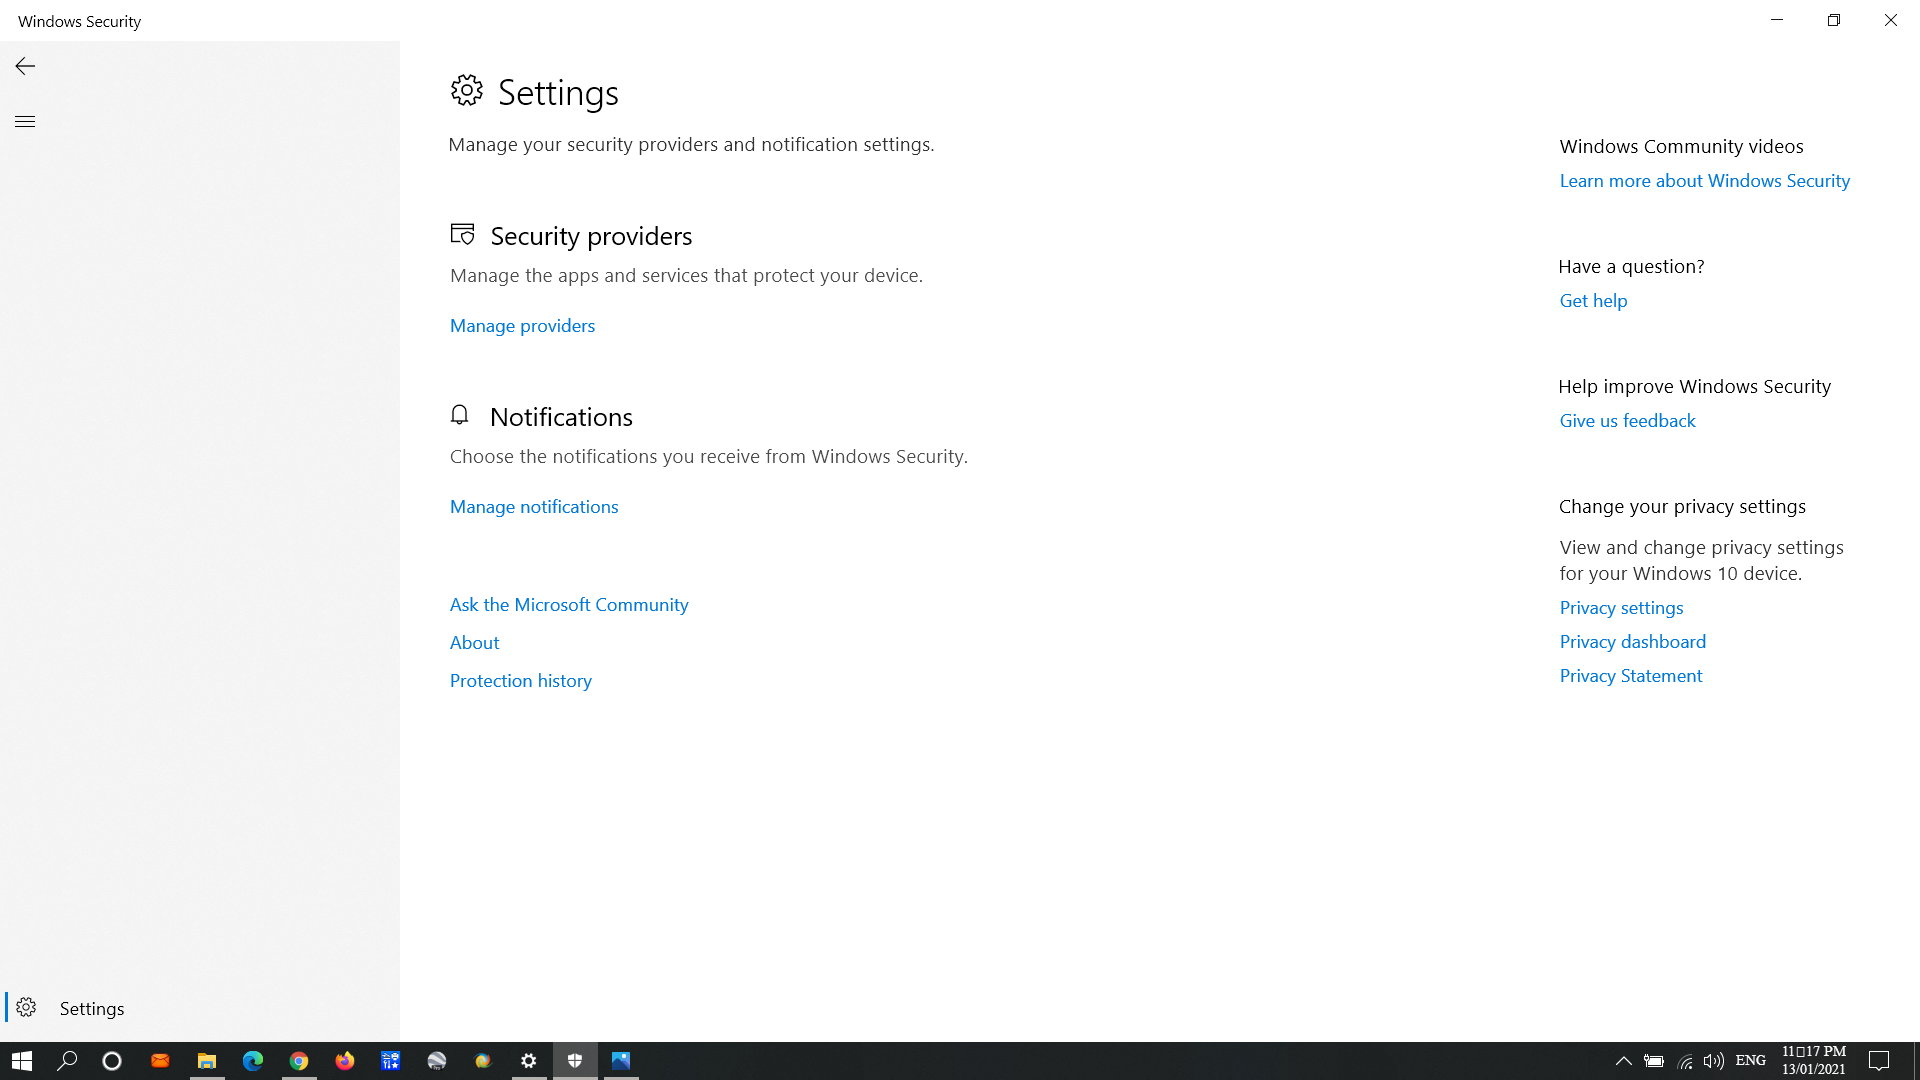
Task: Open the blue control panel-style taskbar app
Action: pos(391,1061)
